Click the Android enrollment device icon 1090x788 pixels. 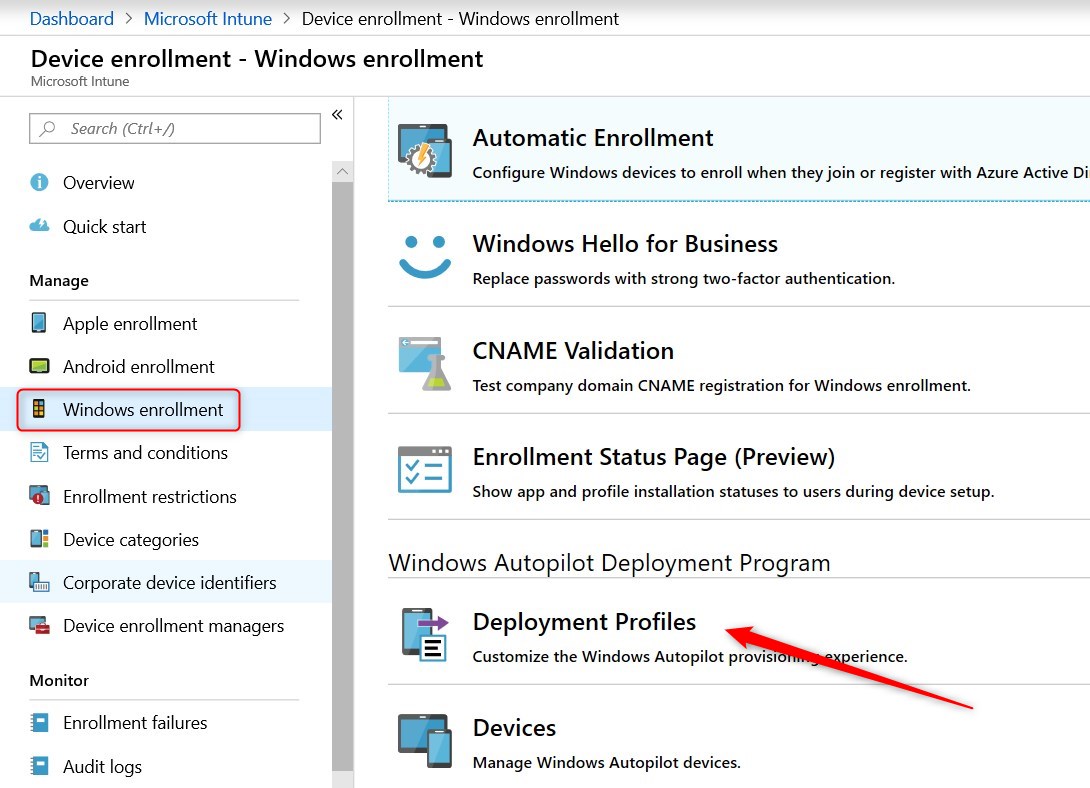coord(40,366)
